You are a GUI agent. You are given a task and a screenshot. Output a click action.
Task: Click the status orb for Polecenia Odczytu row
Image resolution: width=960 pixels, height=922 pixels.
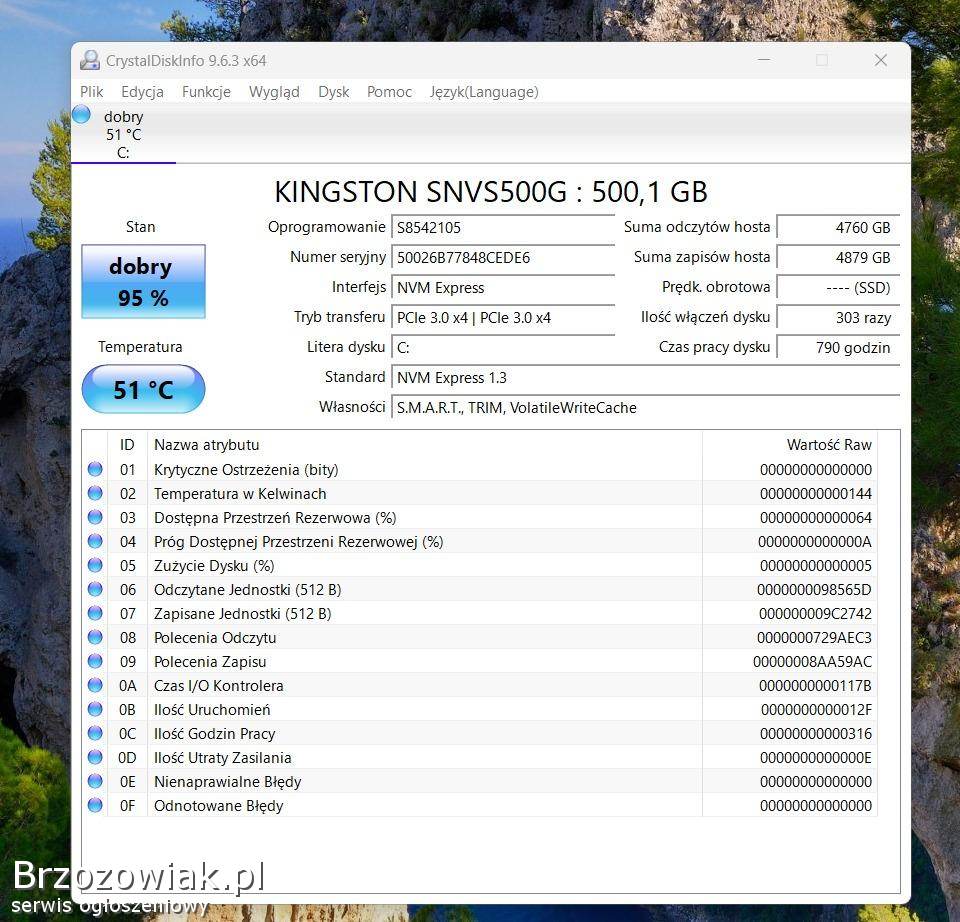95,637
